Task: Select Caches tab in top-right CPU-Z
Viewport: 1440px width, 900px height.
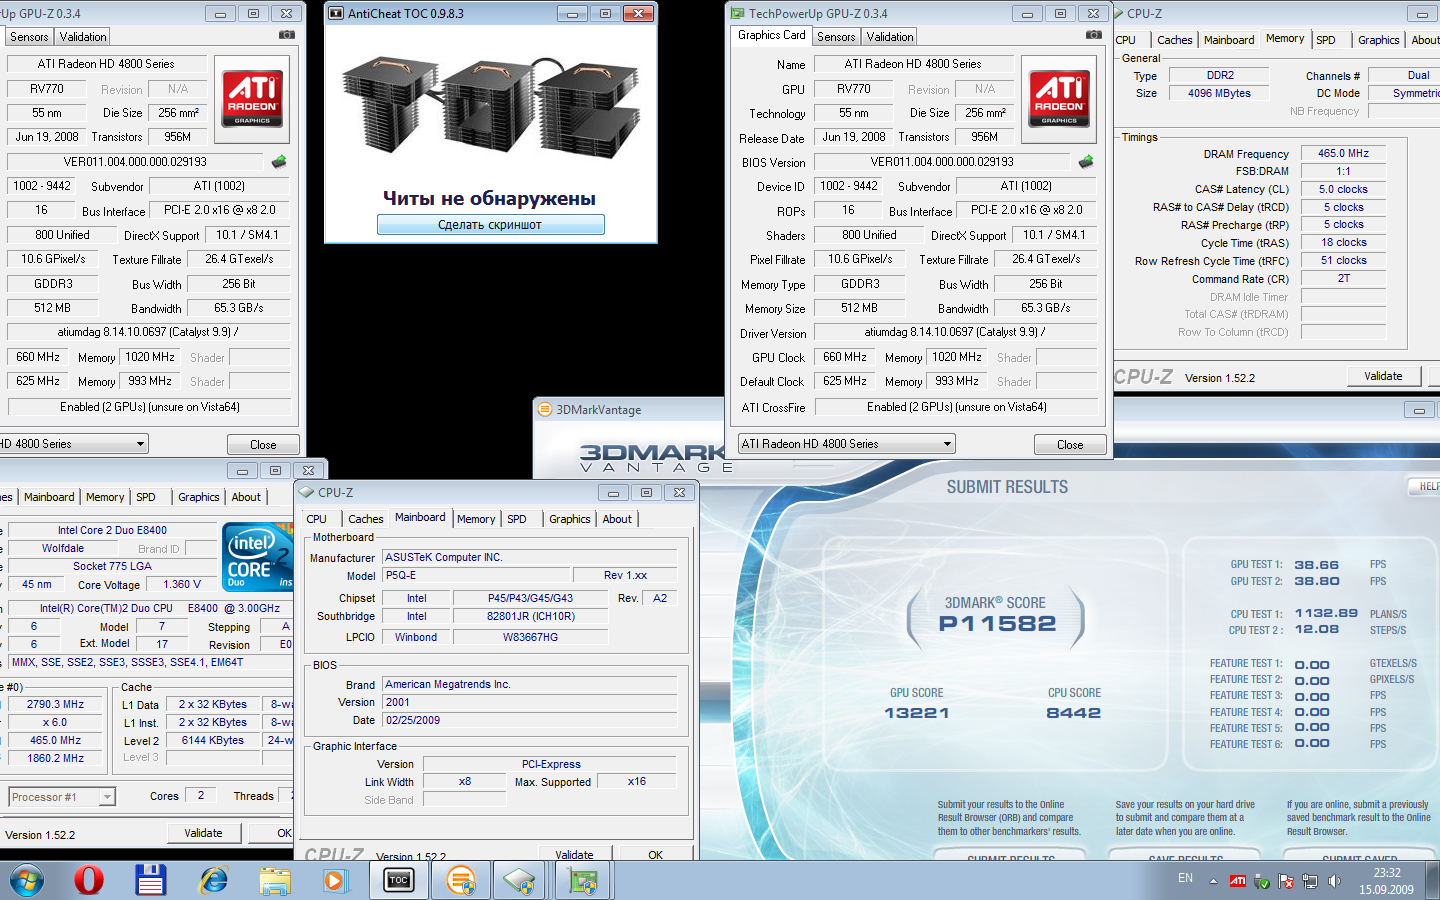Action: click(1175, 40)
